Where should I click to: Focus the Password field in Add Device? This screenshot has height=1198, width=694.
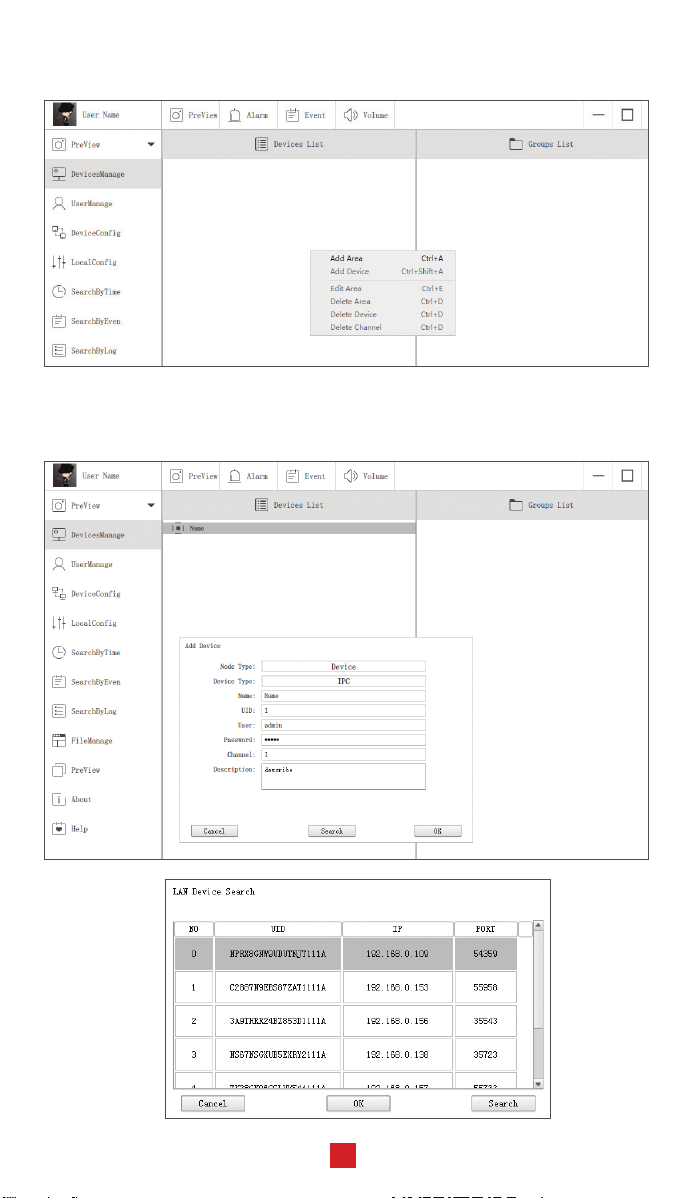(343, 740)
